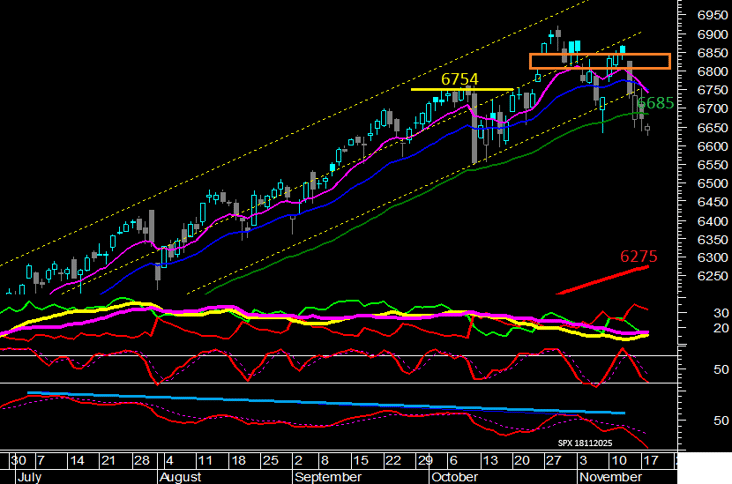
Task: Click the September month label
Action: (328, 478)
